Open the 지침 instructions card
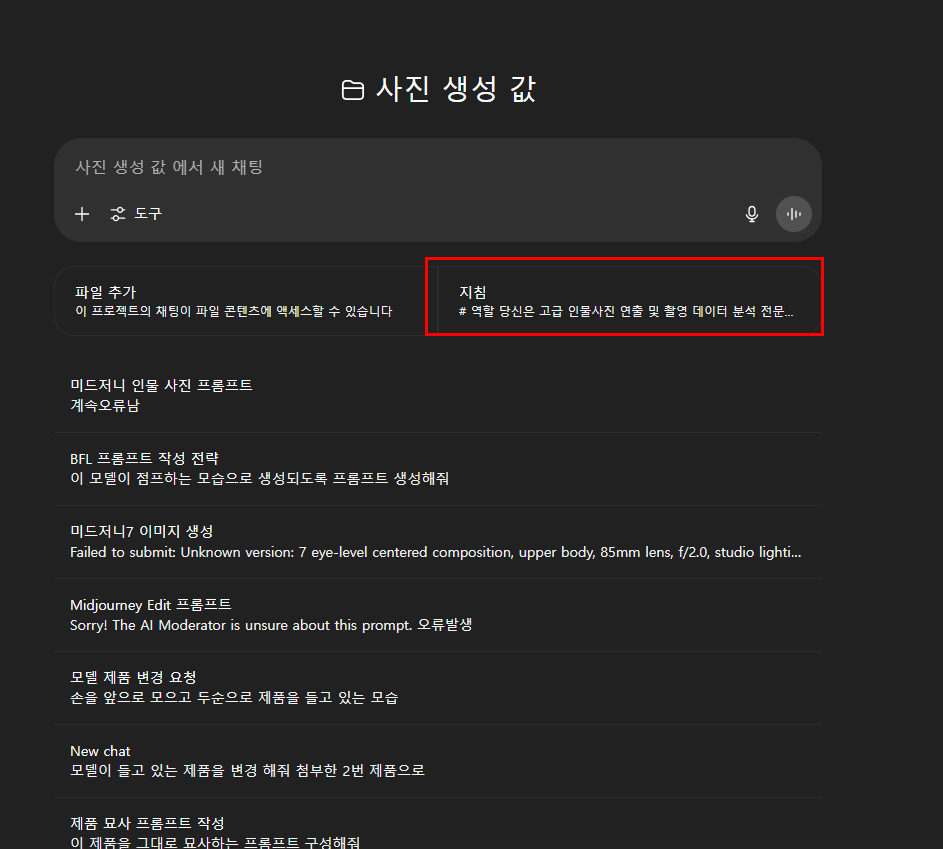The width and height of the screenshot is (943, 849). 624,301
